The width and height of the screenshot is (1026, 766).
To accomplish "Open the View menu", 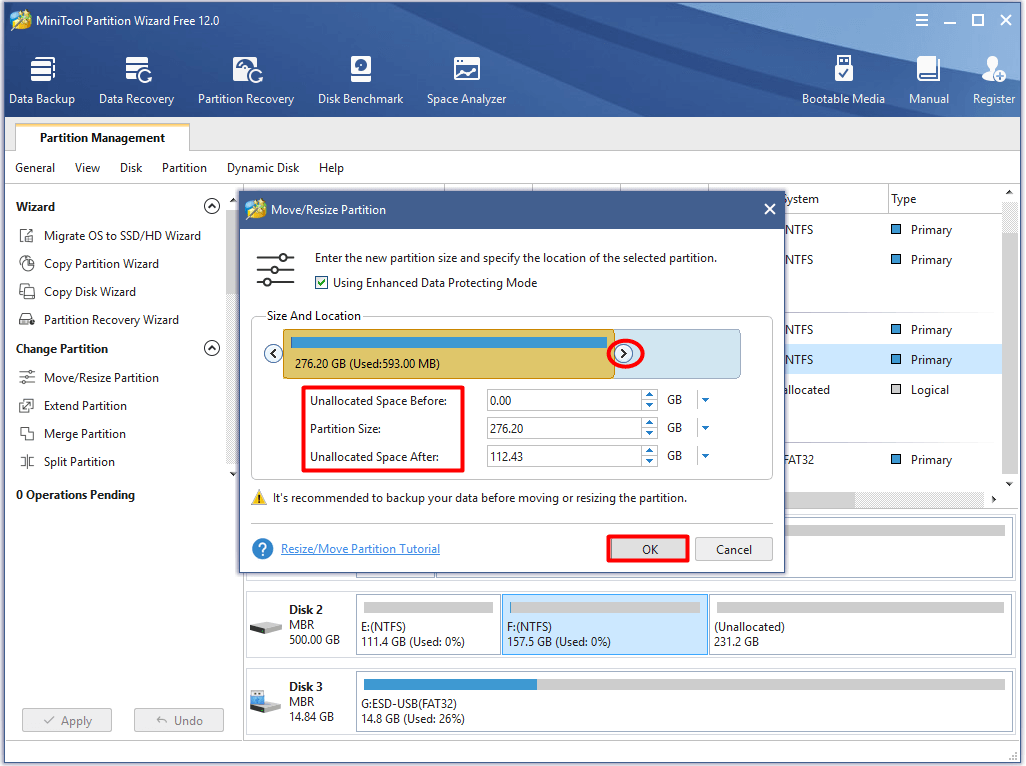I will point(87,168).
